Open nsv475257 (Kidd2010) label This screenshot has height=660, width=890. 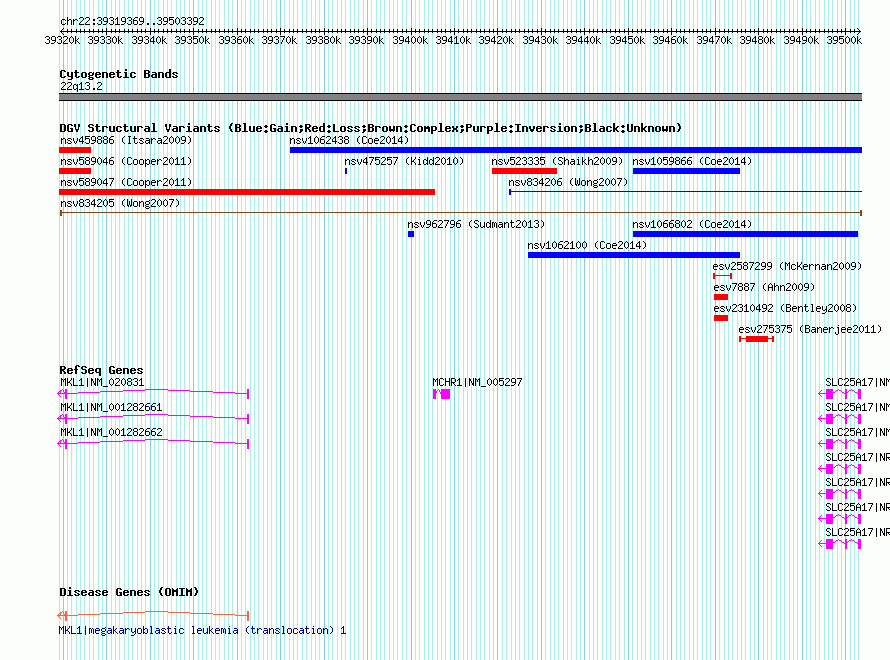[x=404, y=161]
